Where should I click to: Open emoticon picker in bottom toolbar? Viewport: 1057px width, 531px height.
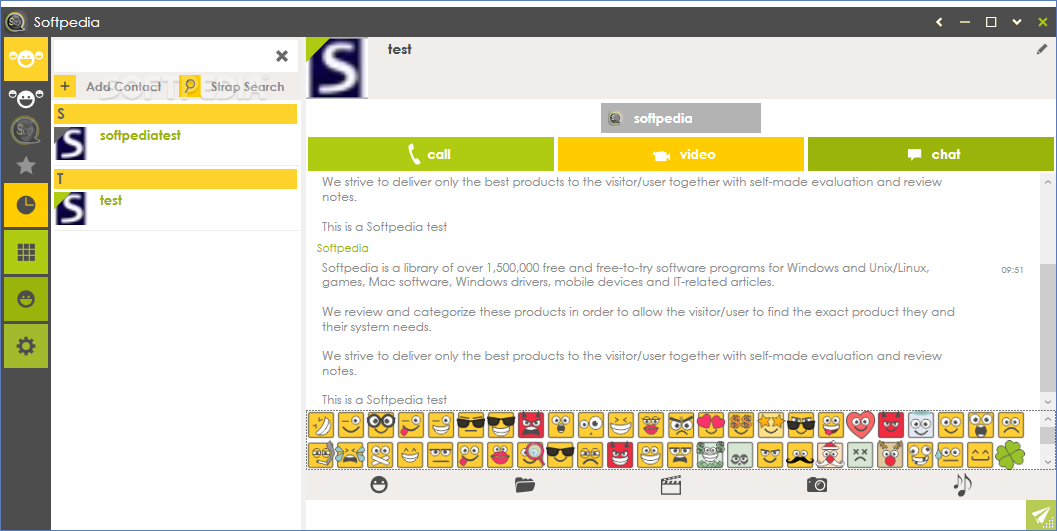pos(380,484)
